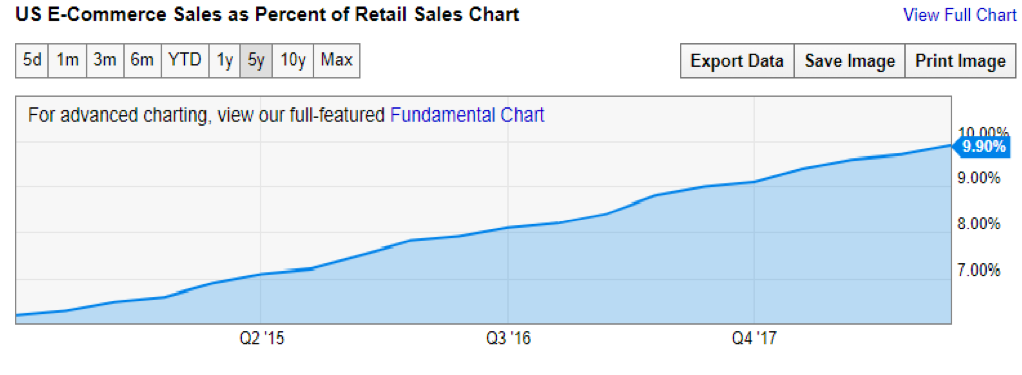Show the 10y time range
This screenshot has width=1022, height=375.
click(293, 61)
